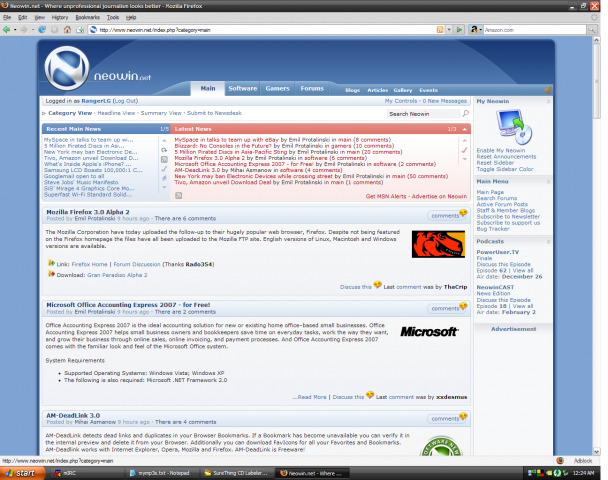
Task: Collapse the Podcasts sidebar section
Action: click(548, 242)
